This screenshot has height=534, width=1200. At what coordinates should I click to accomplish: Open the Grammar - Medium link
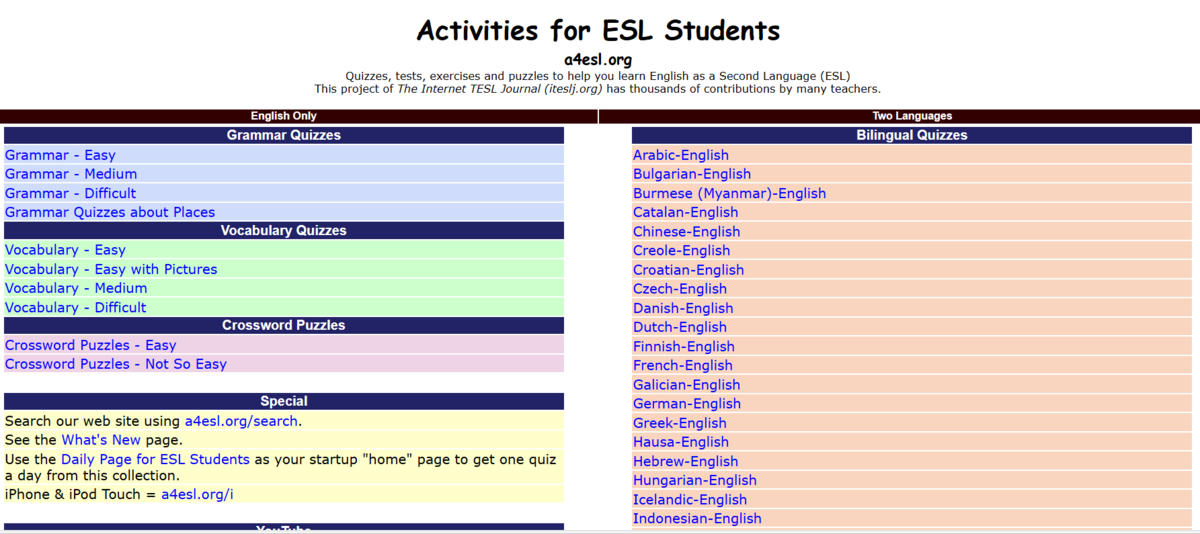(x=71, y=174)
